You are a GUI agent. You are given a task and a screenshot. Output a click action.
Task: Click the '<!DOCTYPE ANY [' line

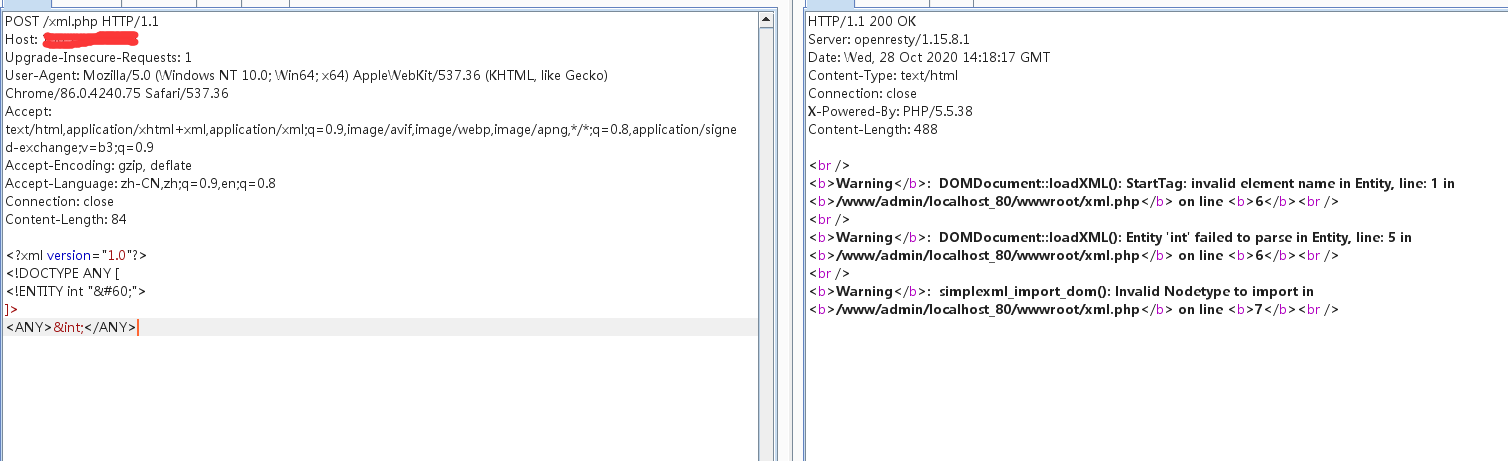pyautogui.click(x=62, y=273)
